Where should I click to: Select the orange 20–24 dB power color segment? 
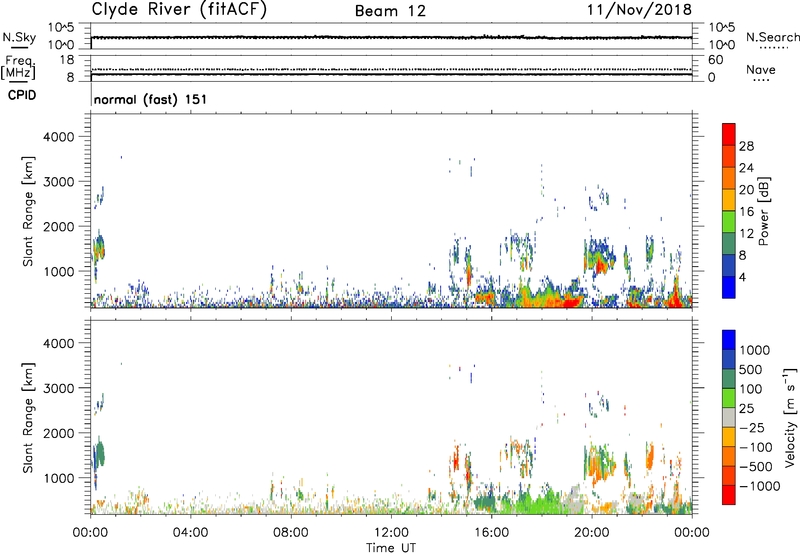729,178
